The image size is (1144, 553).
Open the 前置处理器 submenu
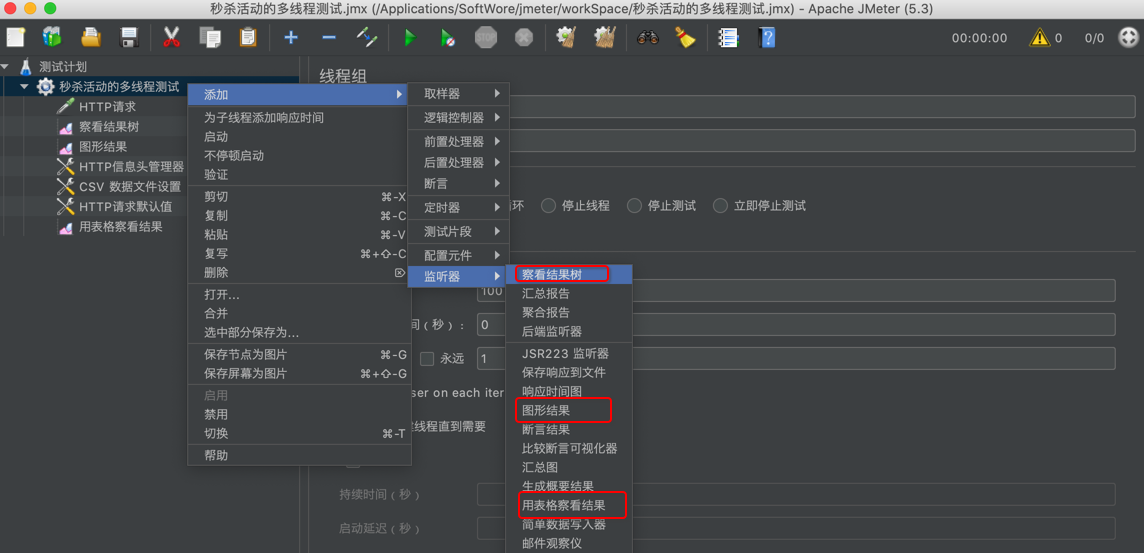(458, 142)
